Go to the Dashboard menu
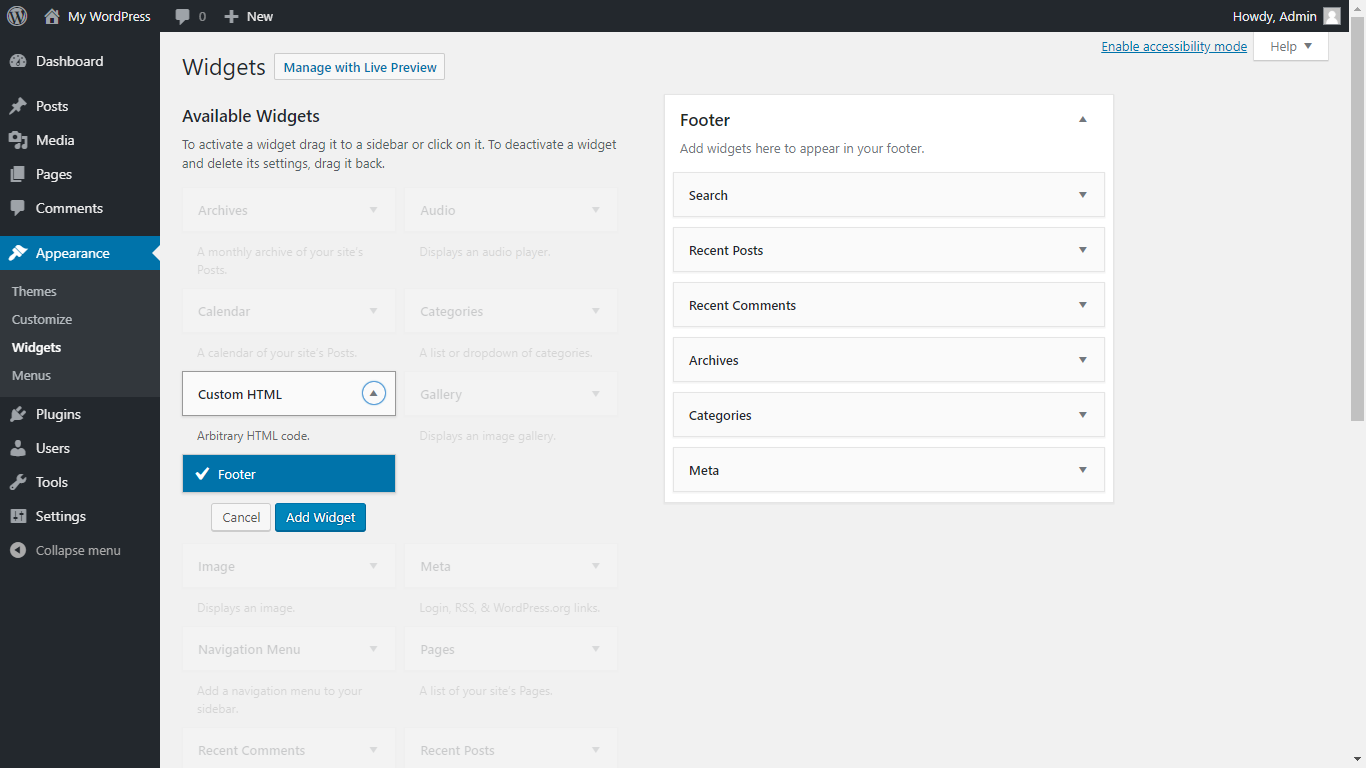Image resolution: width=1366 pixels, height=768 pixels. (x=69, y=61)
